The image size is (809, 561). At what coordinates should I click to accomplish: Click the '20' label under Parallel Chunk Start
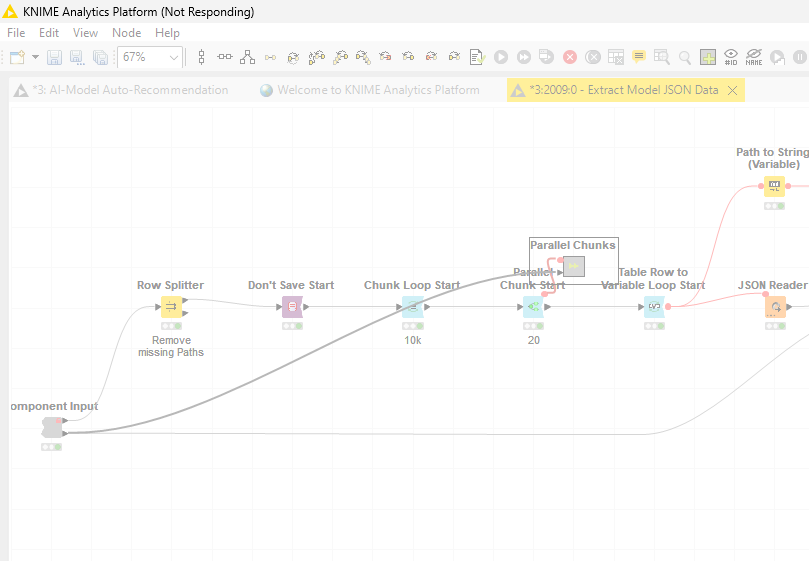point(534,340)
